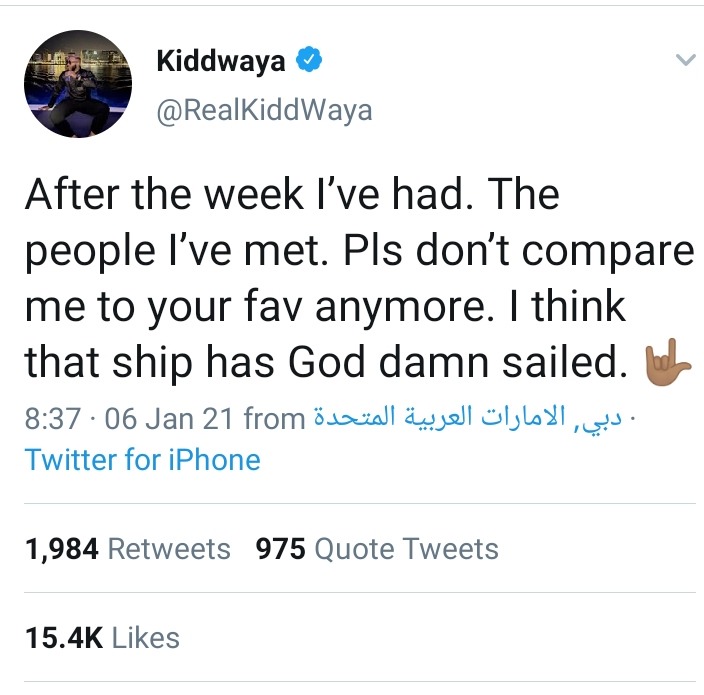704x695 pixels.
Task: Click the blue verified badge
Action: coord(309,59)
